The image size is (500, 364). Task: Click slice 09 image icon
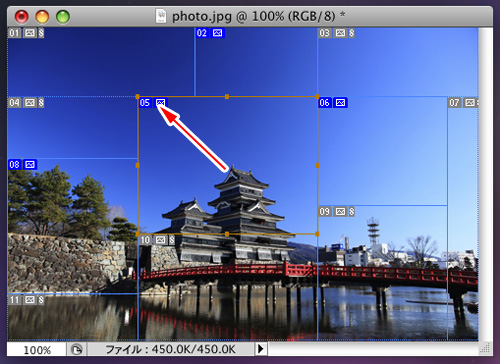point(341,211)
